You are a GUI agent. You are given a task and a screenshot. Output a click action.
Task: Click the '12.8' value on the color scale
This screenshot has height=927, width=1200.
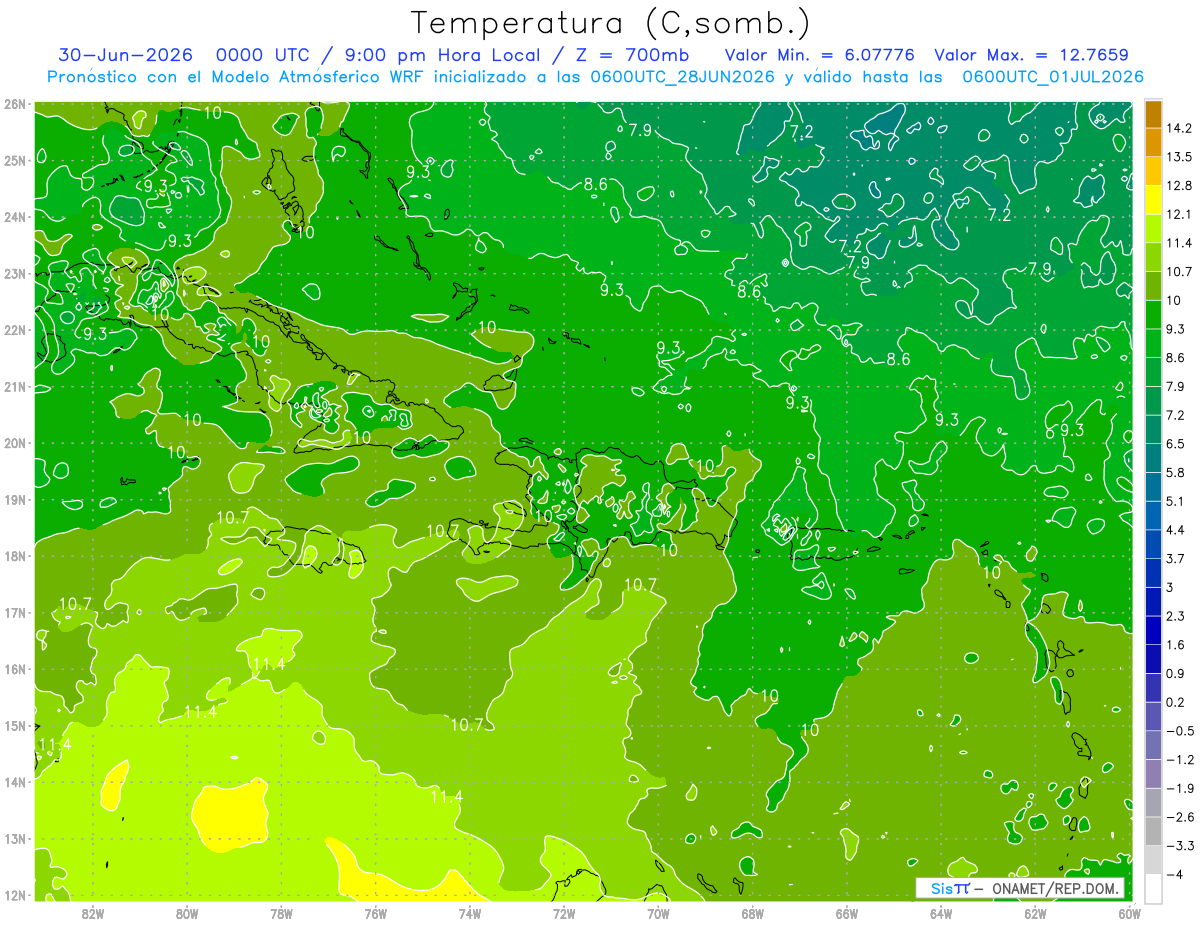click(1180, 186)
